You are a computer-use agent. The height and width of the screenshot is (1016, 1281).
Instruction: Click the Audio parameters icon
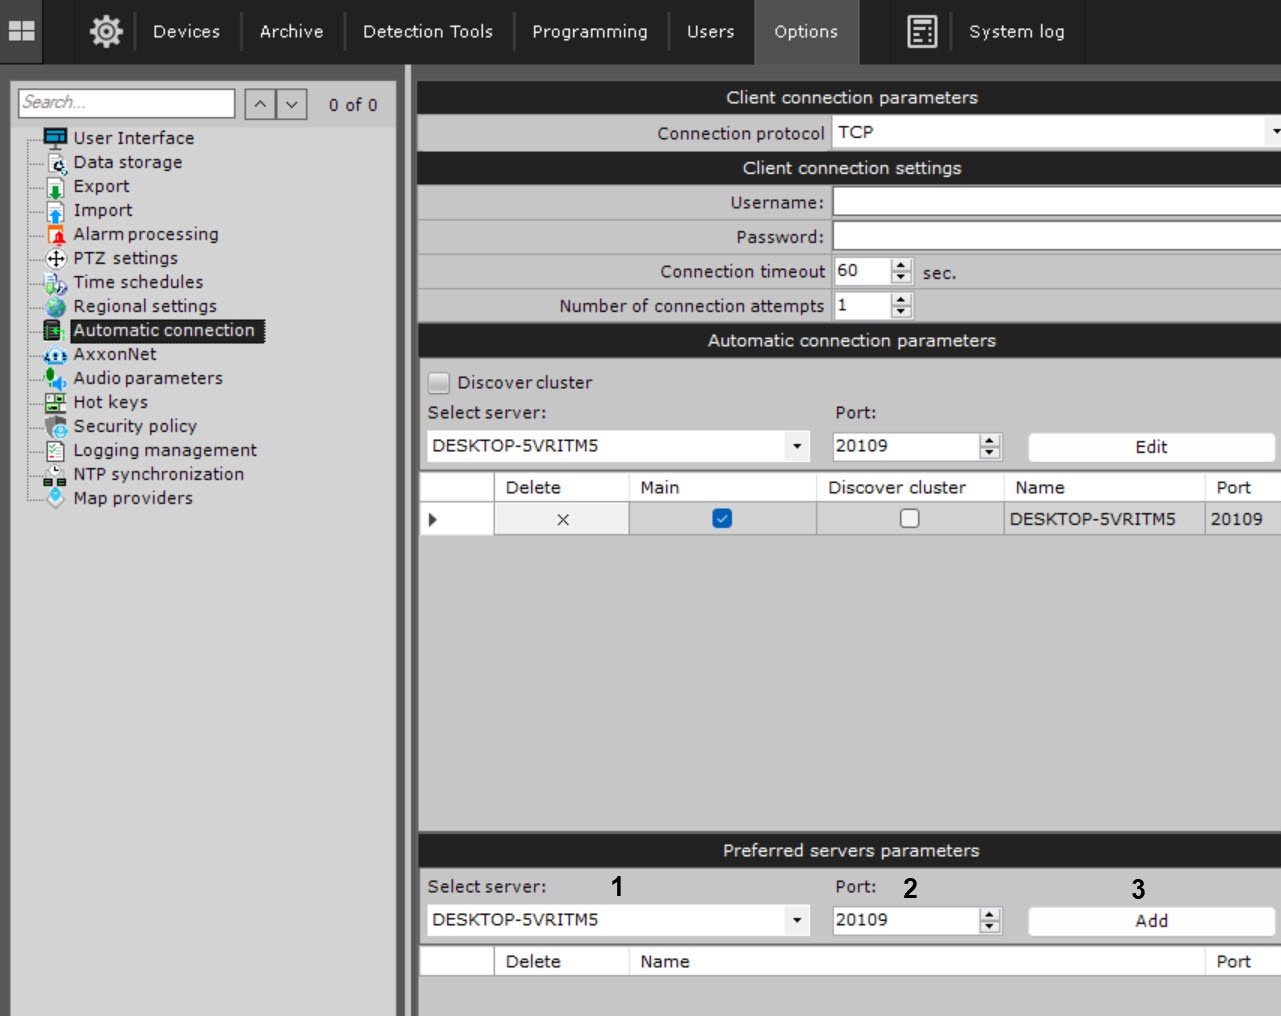pos(55,379)
